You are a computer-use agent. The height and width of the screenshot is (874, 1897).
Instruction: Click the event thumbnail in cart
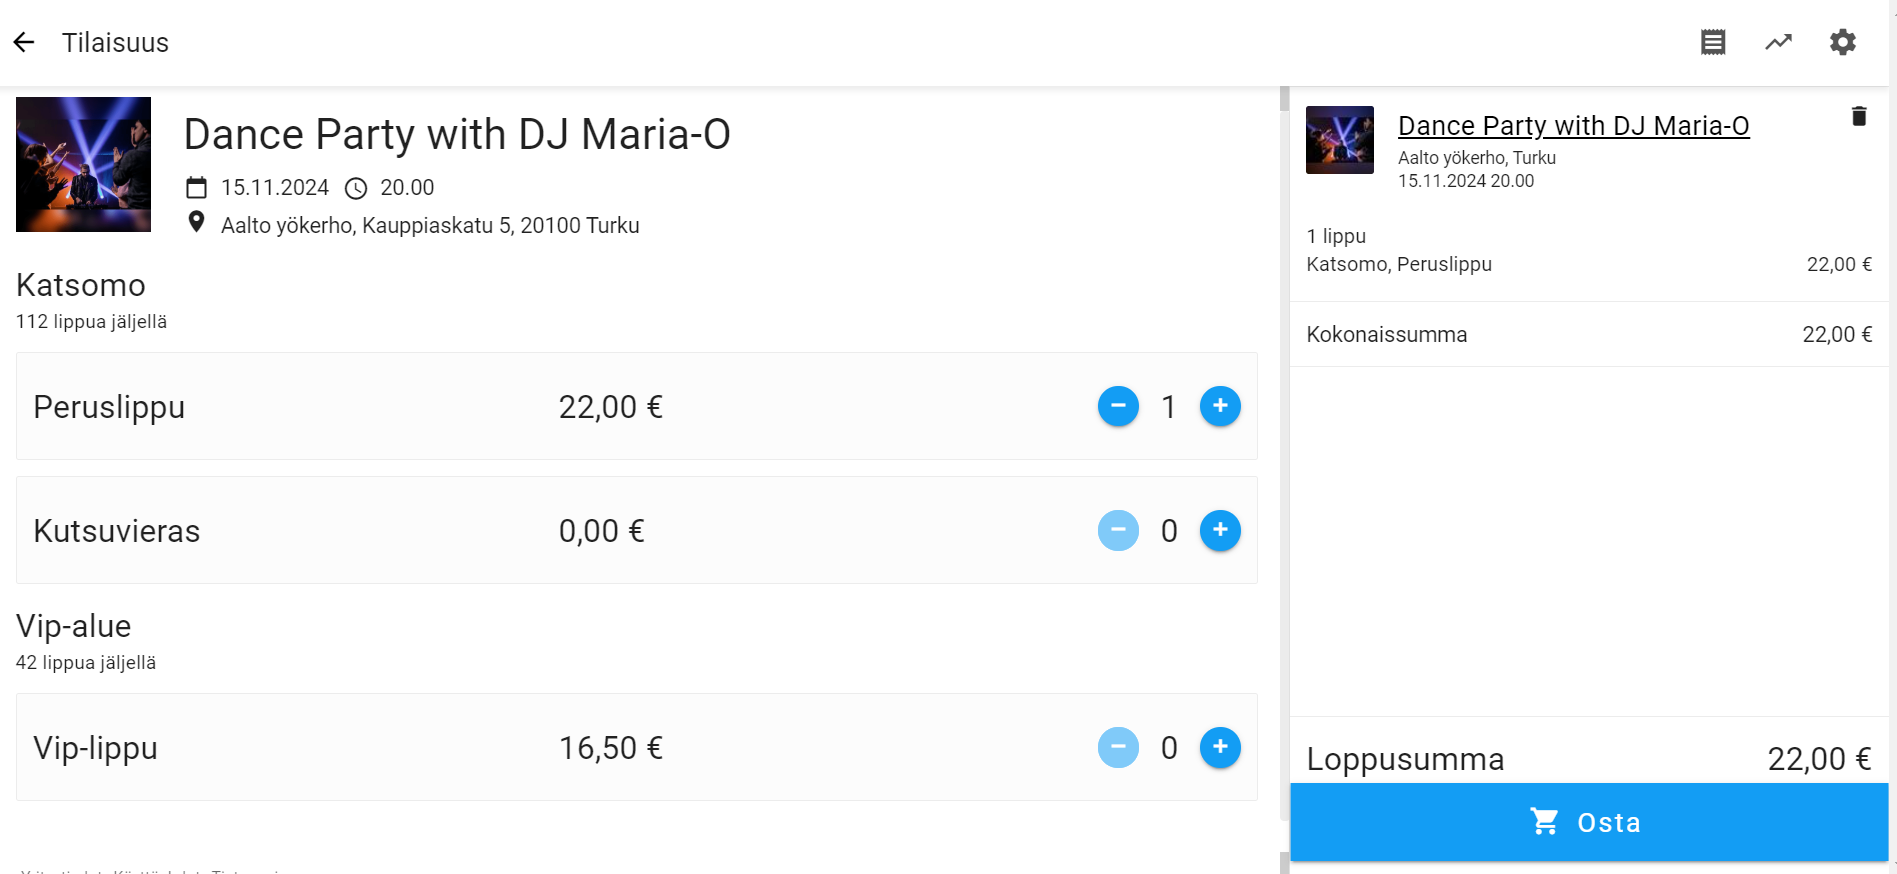coord(1340,140)
